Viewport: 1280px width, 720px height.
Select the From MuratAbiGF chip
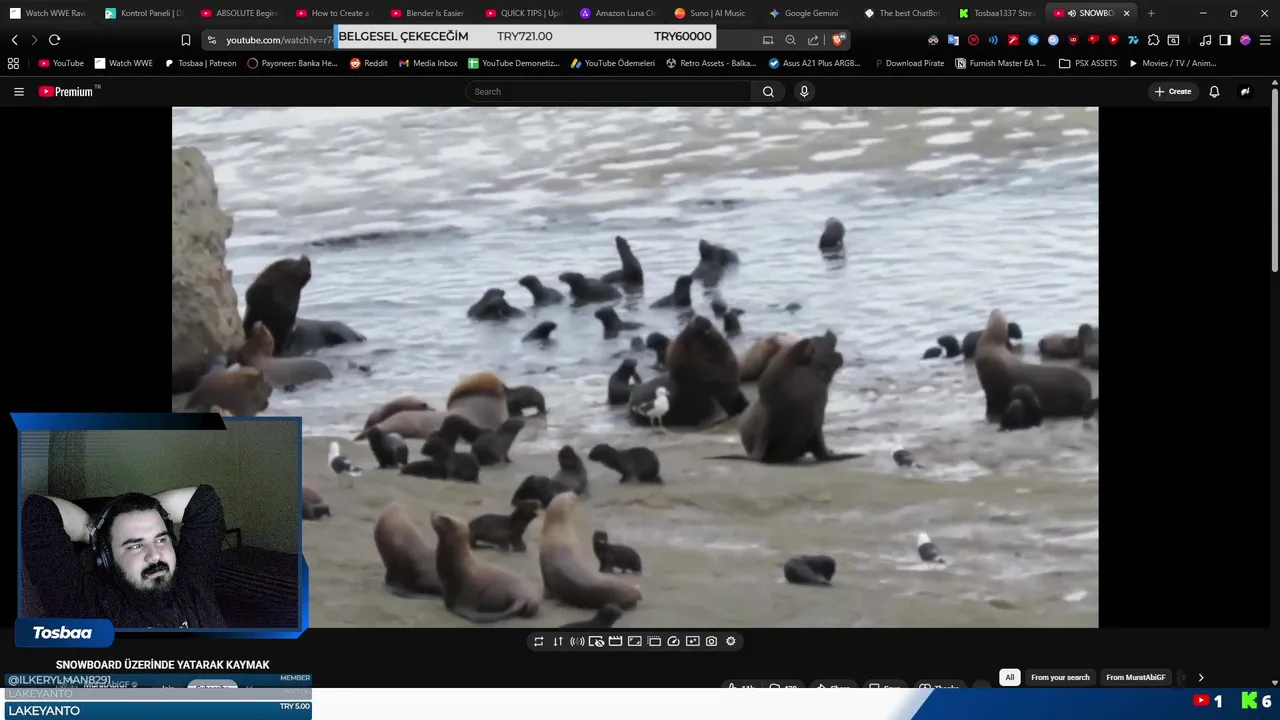point(1136,677)
